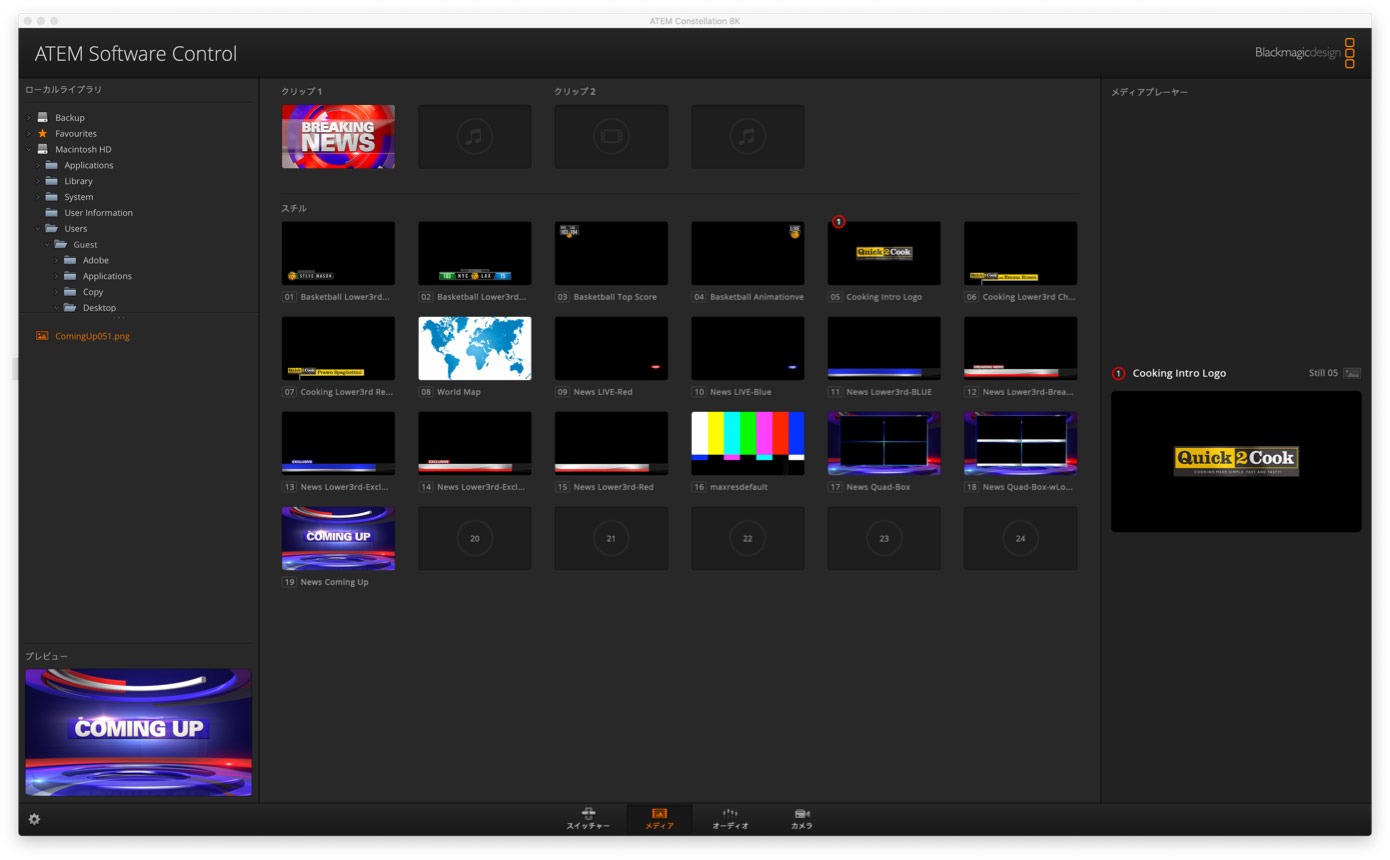Select the empty audio slot for Clip 1
Image resolution: width=1390 pixels, height=860 pixels.
coord(474,137)
